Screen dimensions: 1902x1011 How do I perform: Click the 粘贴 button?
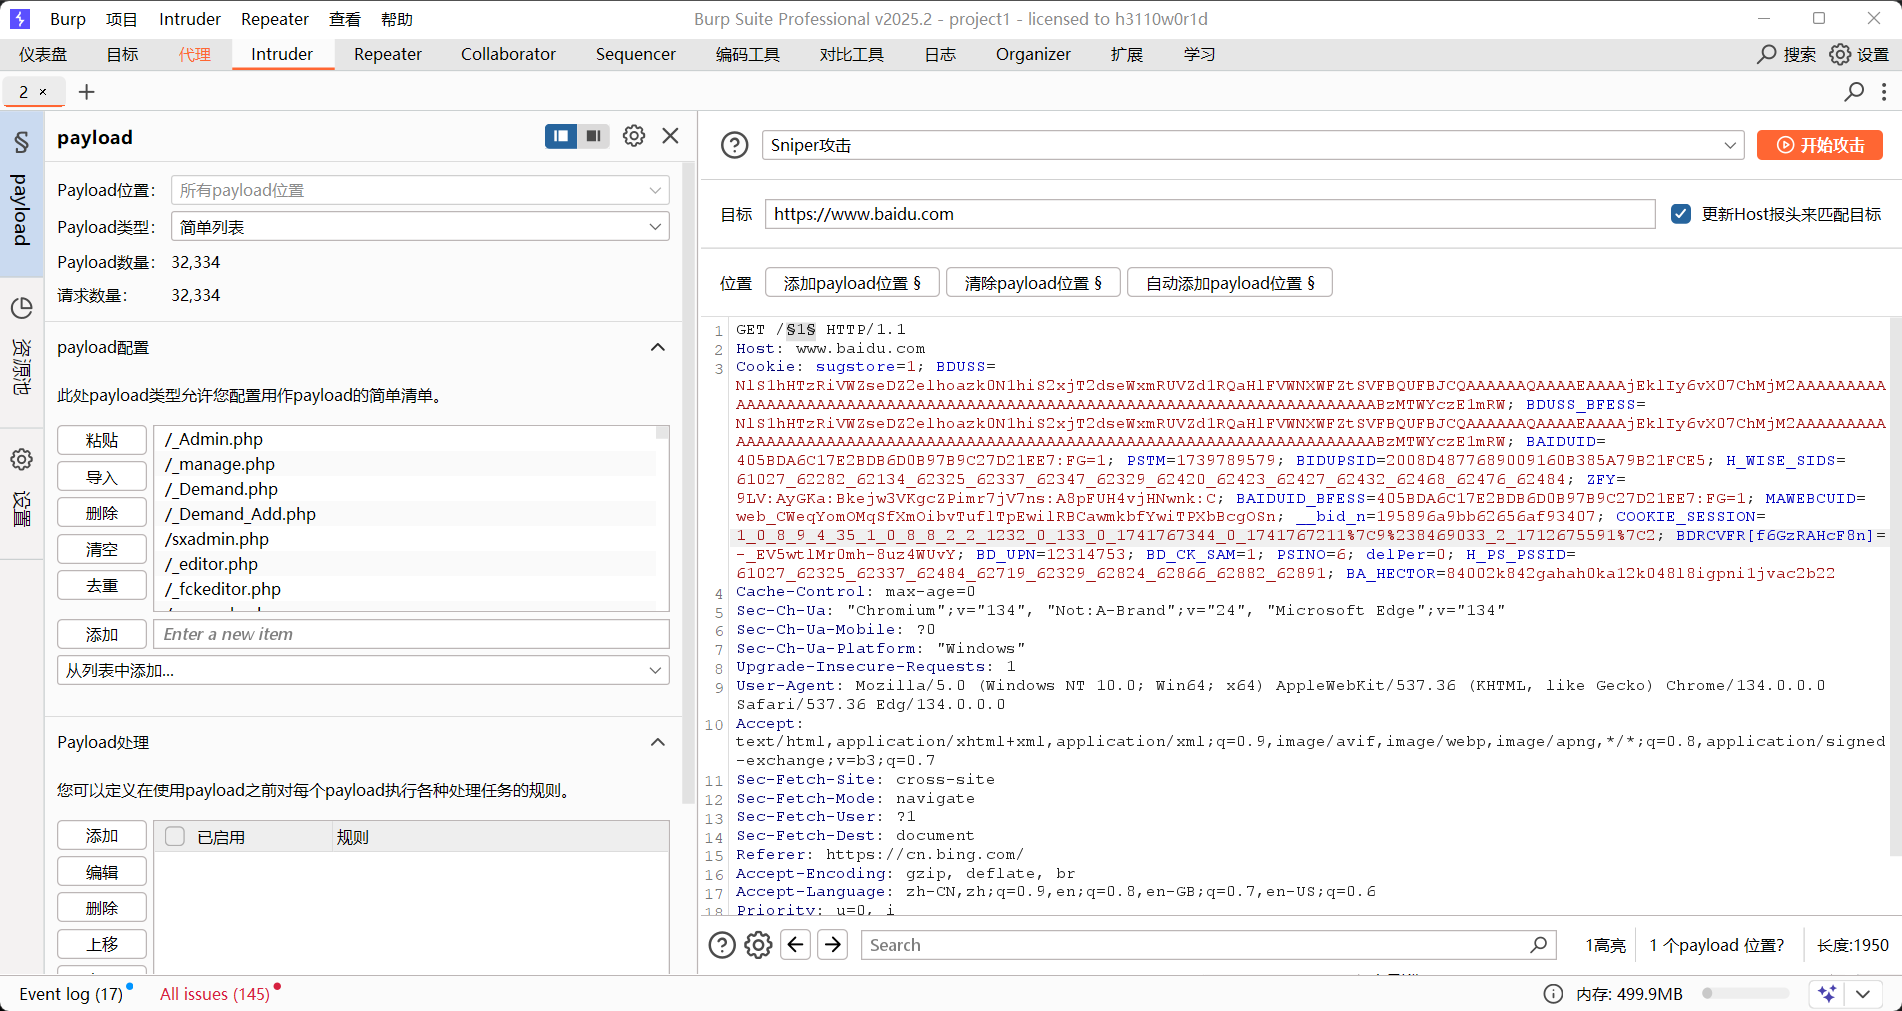(x=102, y=440)
